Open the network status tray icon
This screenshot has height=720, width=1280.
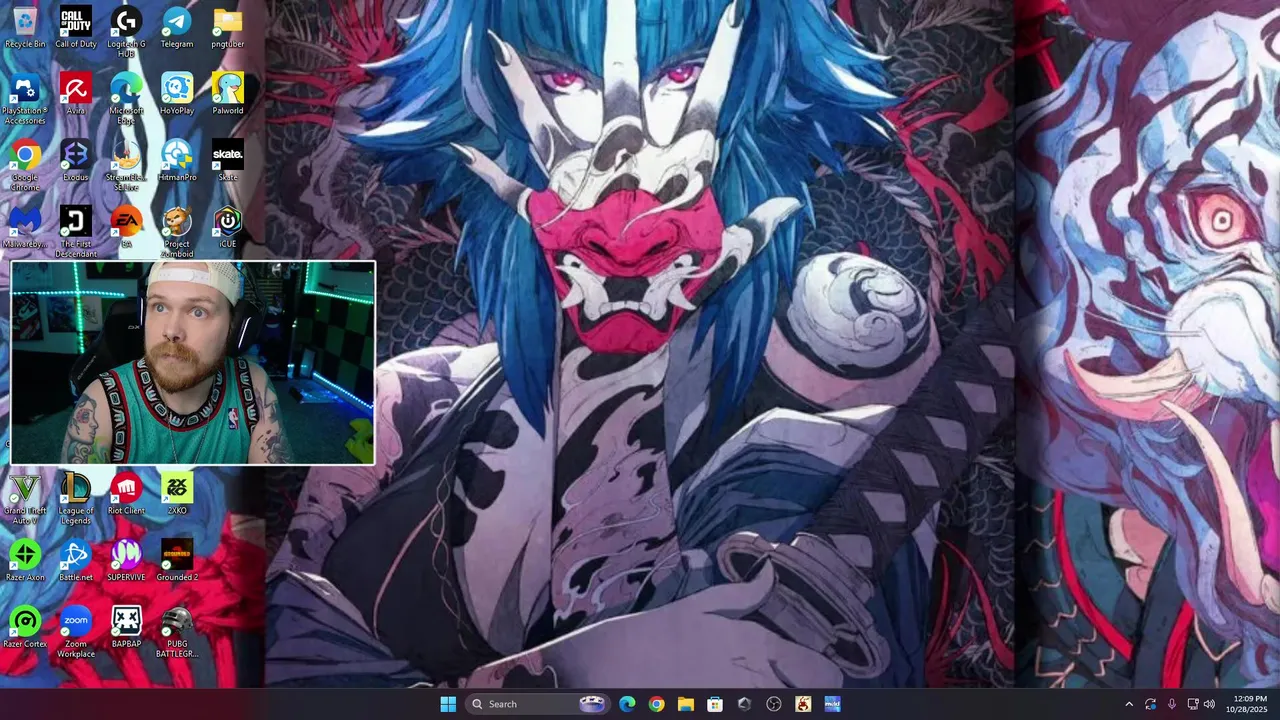1192,704
